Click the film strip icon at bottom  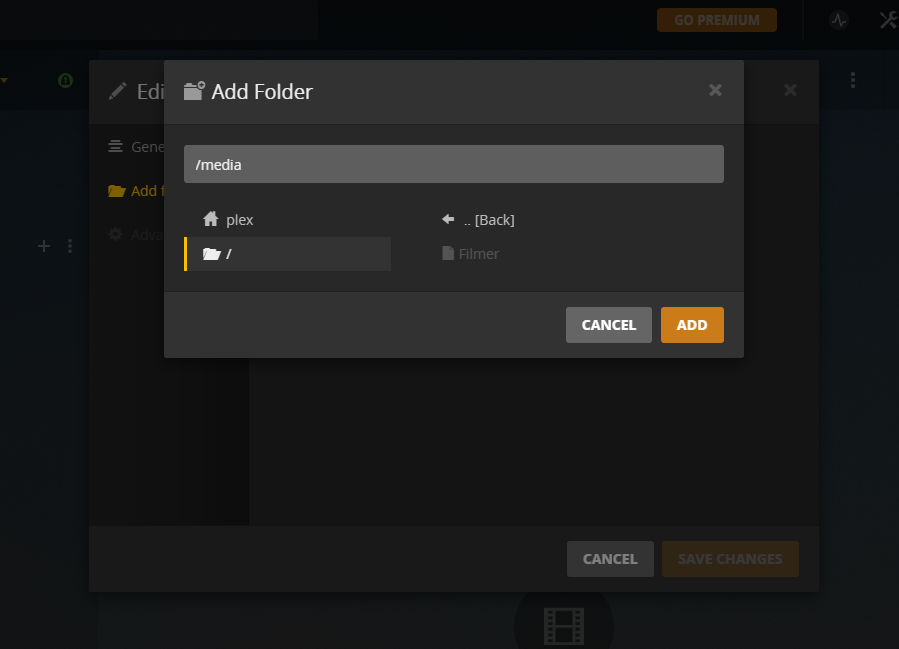tap(564, 626)
